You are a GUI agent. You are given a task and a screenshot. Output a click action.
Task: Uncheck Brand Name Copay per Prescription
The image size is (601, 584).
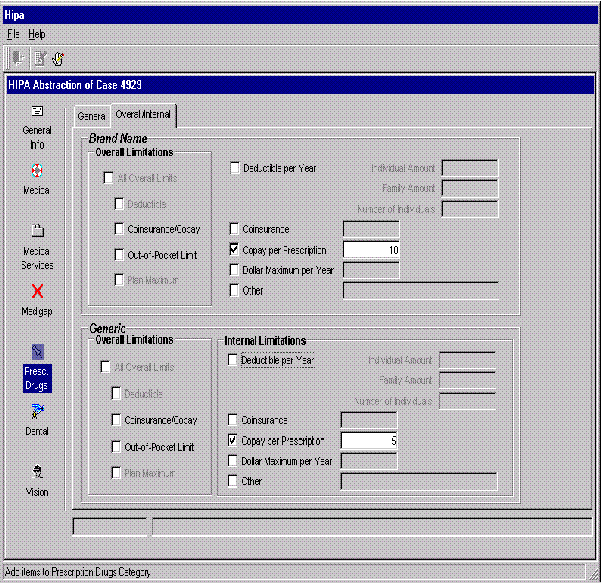[x=235, y=249]
